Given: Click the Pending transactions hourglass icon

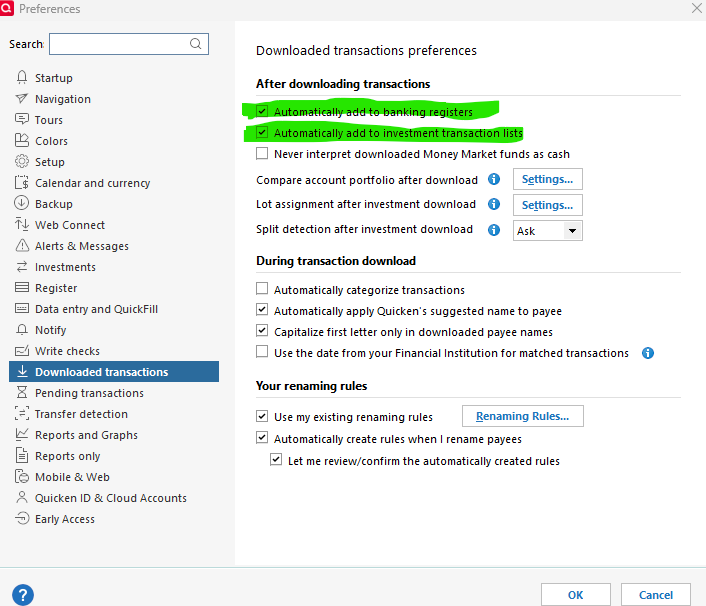Looking at the screenshot, I should pos(22,392).
